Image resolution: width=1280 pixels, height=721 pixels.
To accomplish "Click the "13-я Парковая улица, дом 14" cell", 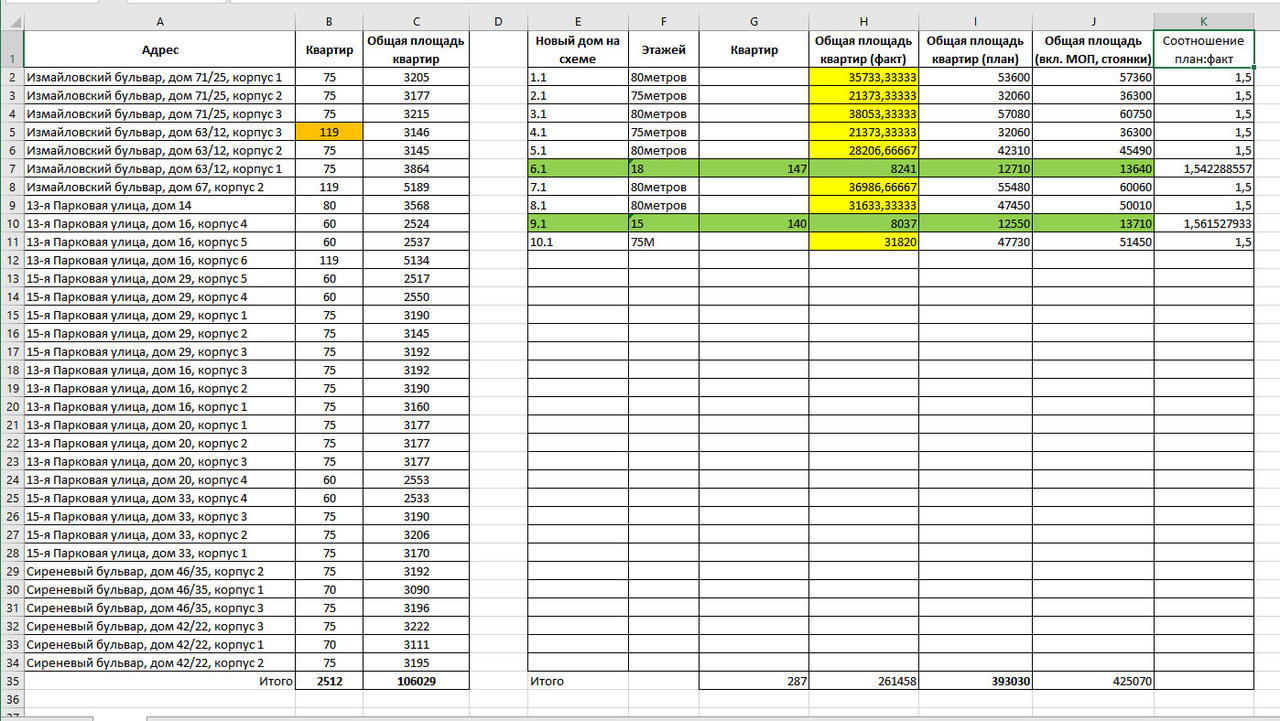I will coord(159,205).
